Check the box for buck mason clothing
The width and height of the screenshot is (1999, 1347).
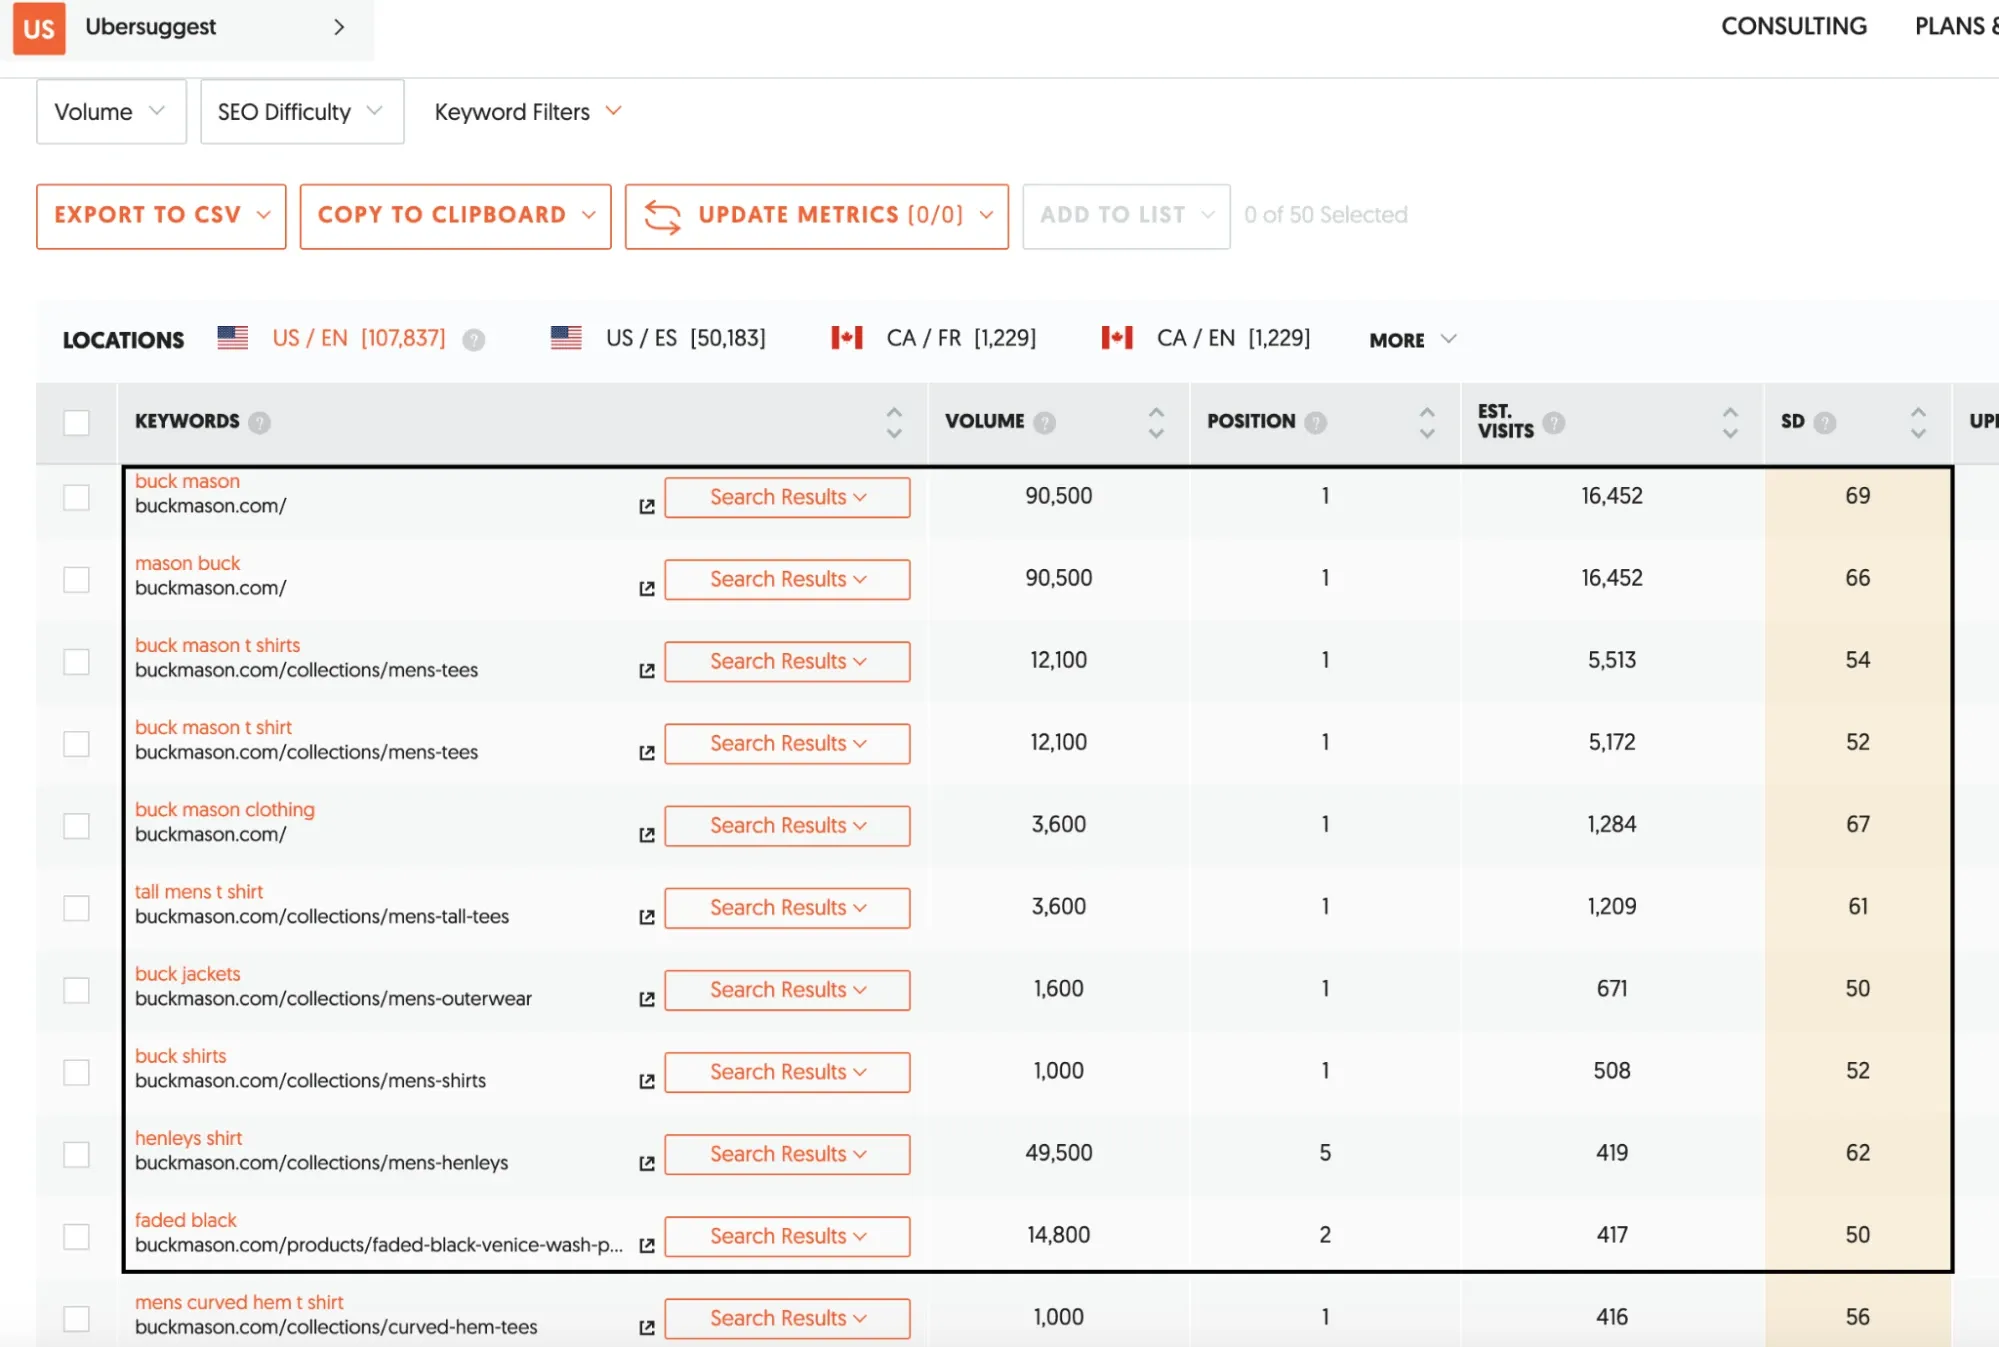[76, 825]
